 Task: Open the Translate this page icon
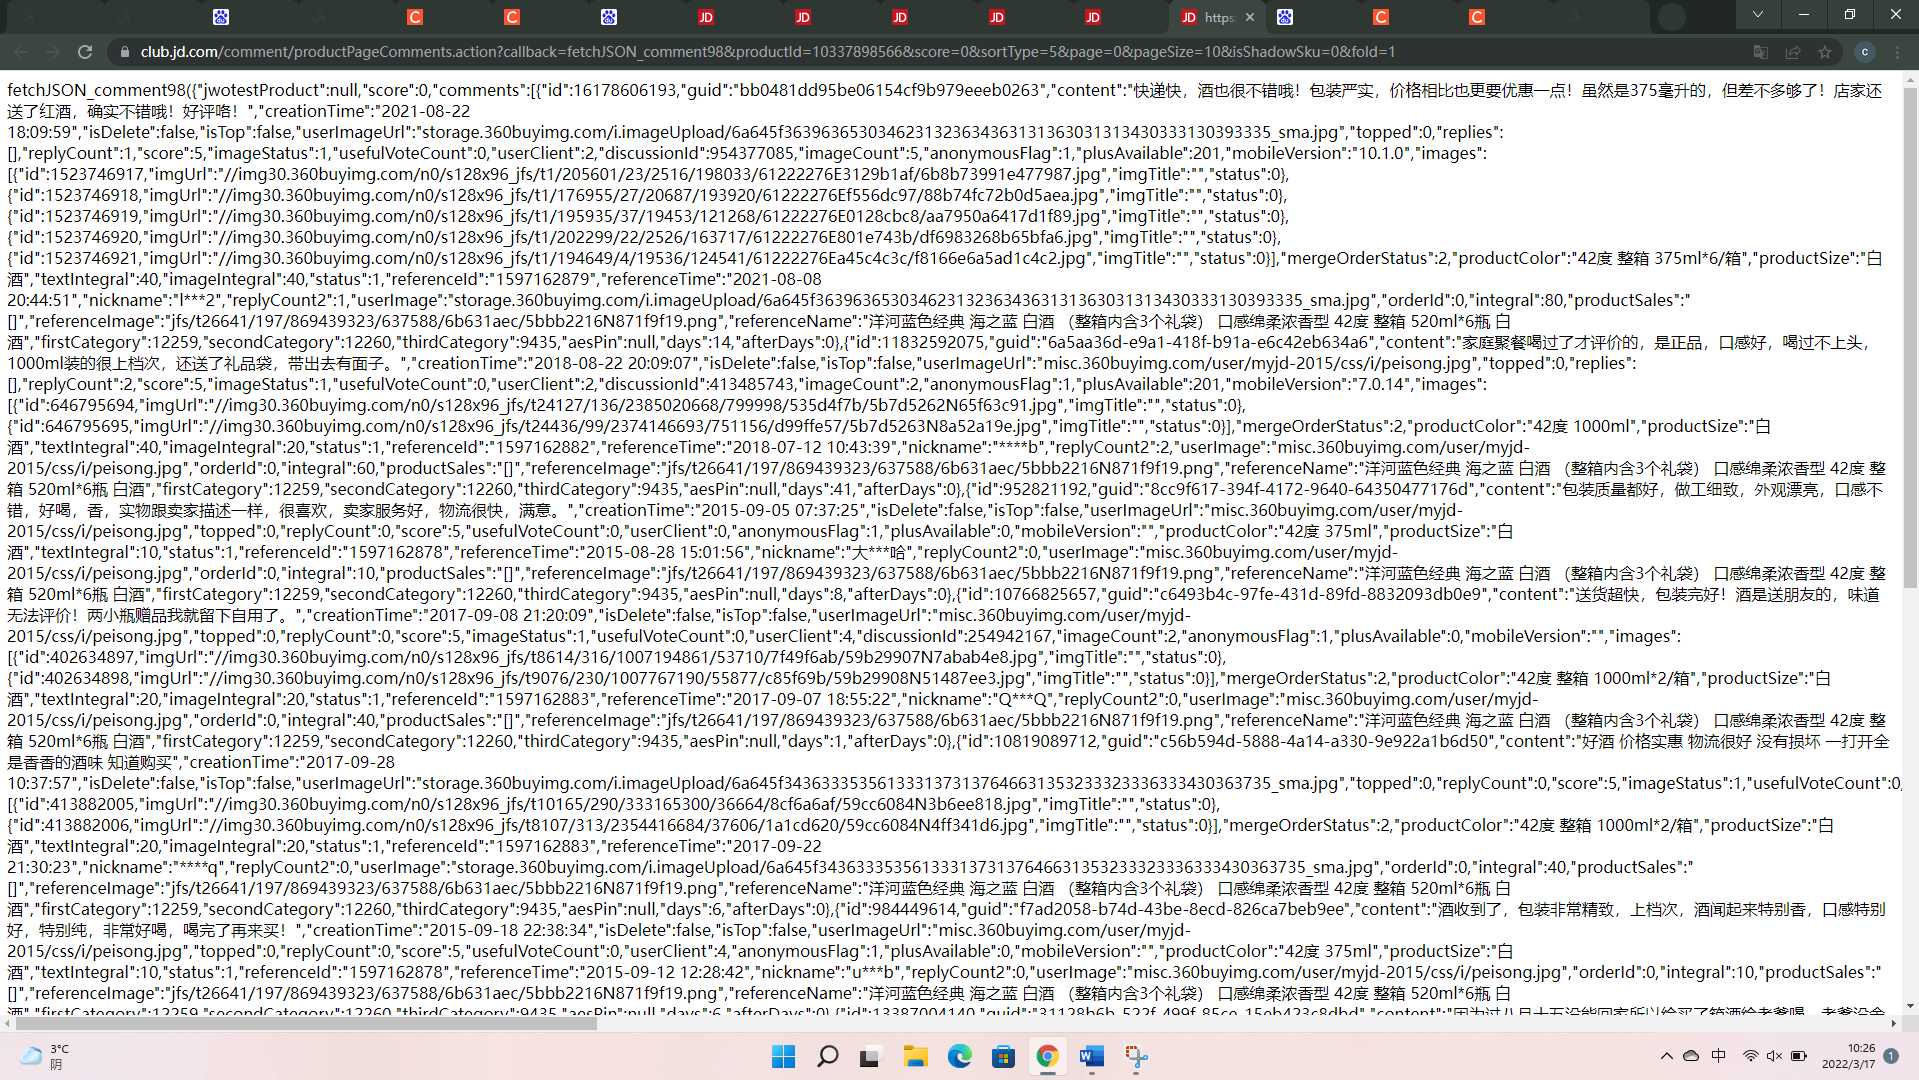1761,52
